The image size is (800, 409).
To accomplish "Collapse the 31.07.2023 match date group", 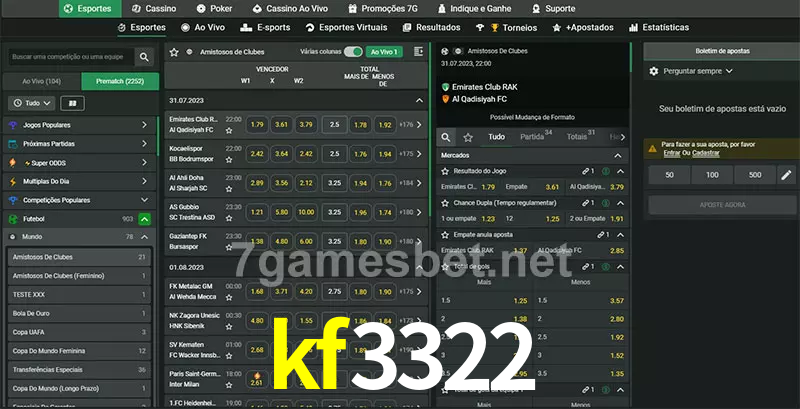I will 419,101.
